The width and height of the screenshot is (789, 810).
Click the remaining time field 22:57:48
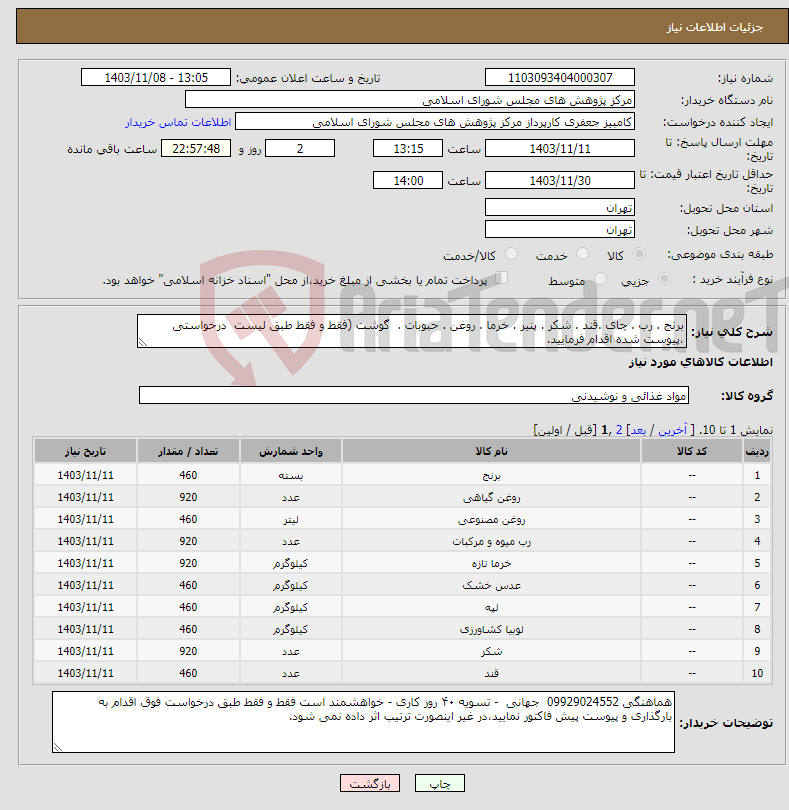pyautogui.click(x=196, y=148)
